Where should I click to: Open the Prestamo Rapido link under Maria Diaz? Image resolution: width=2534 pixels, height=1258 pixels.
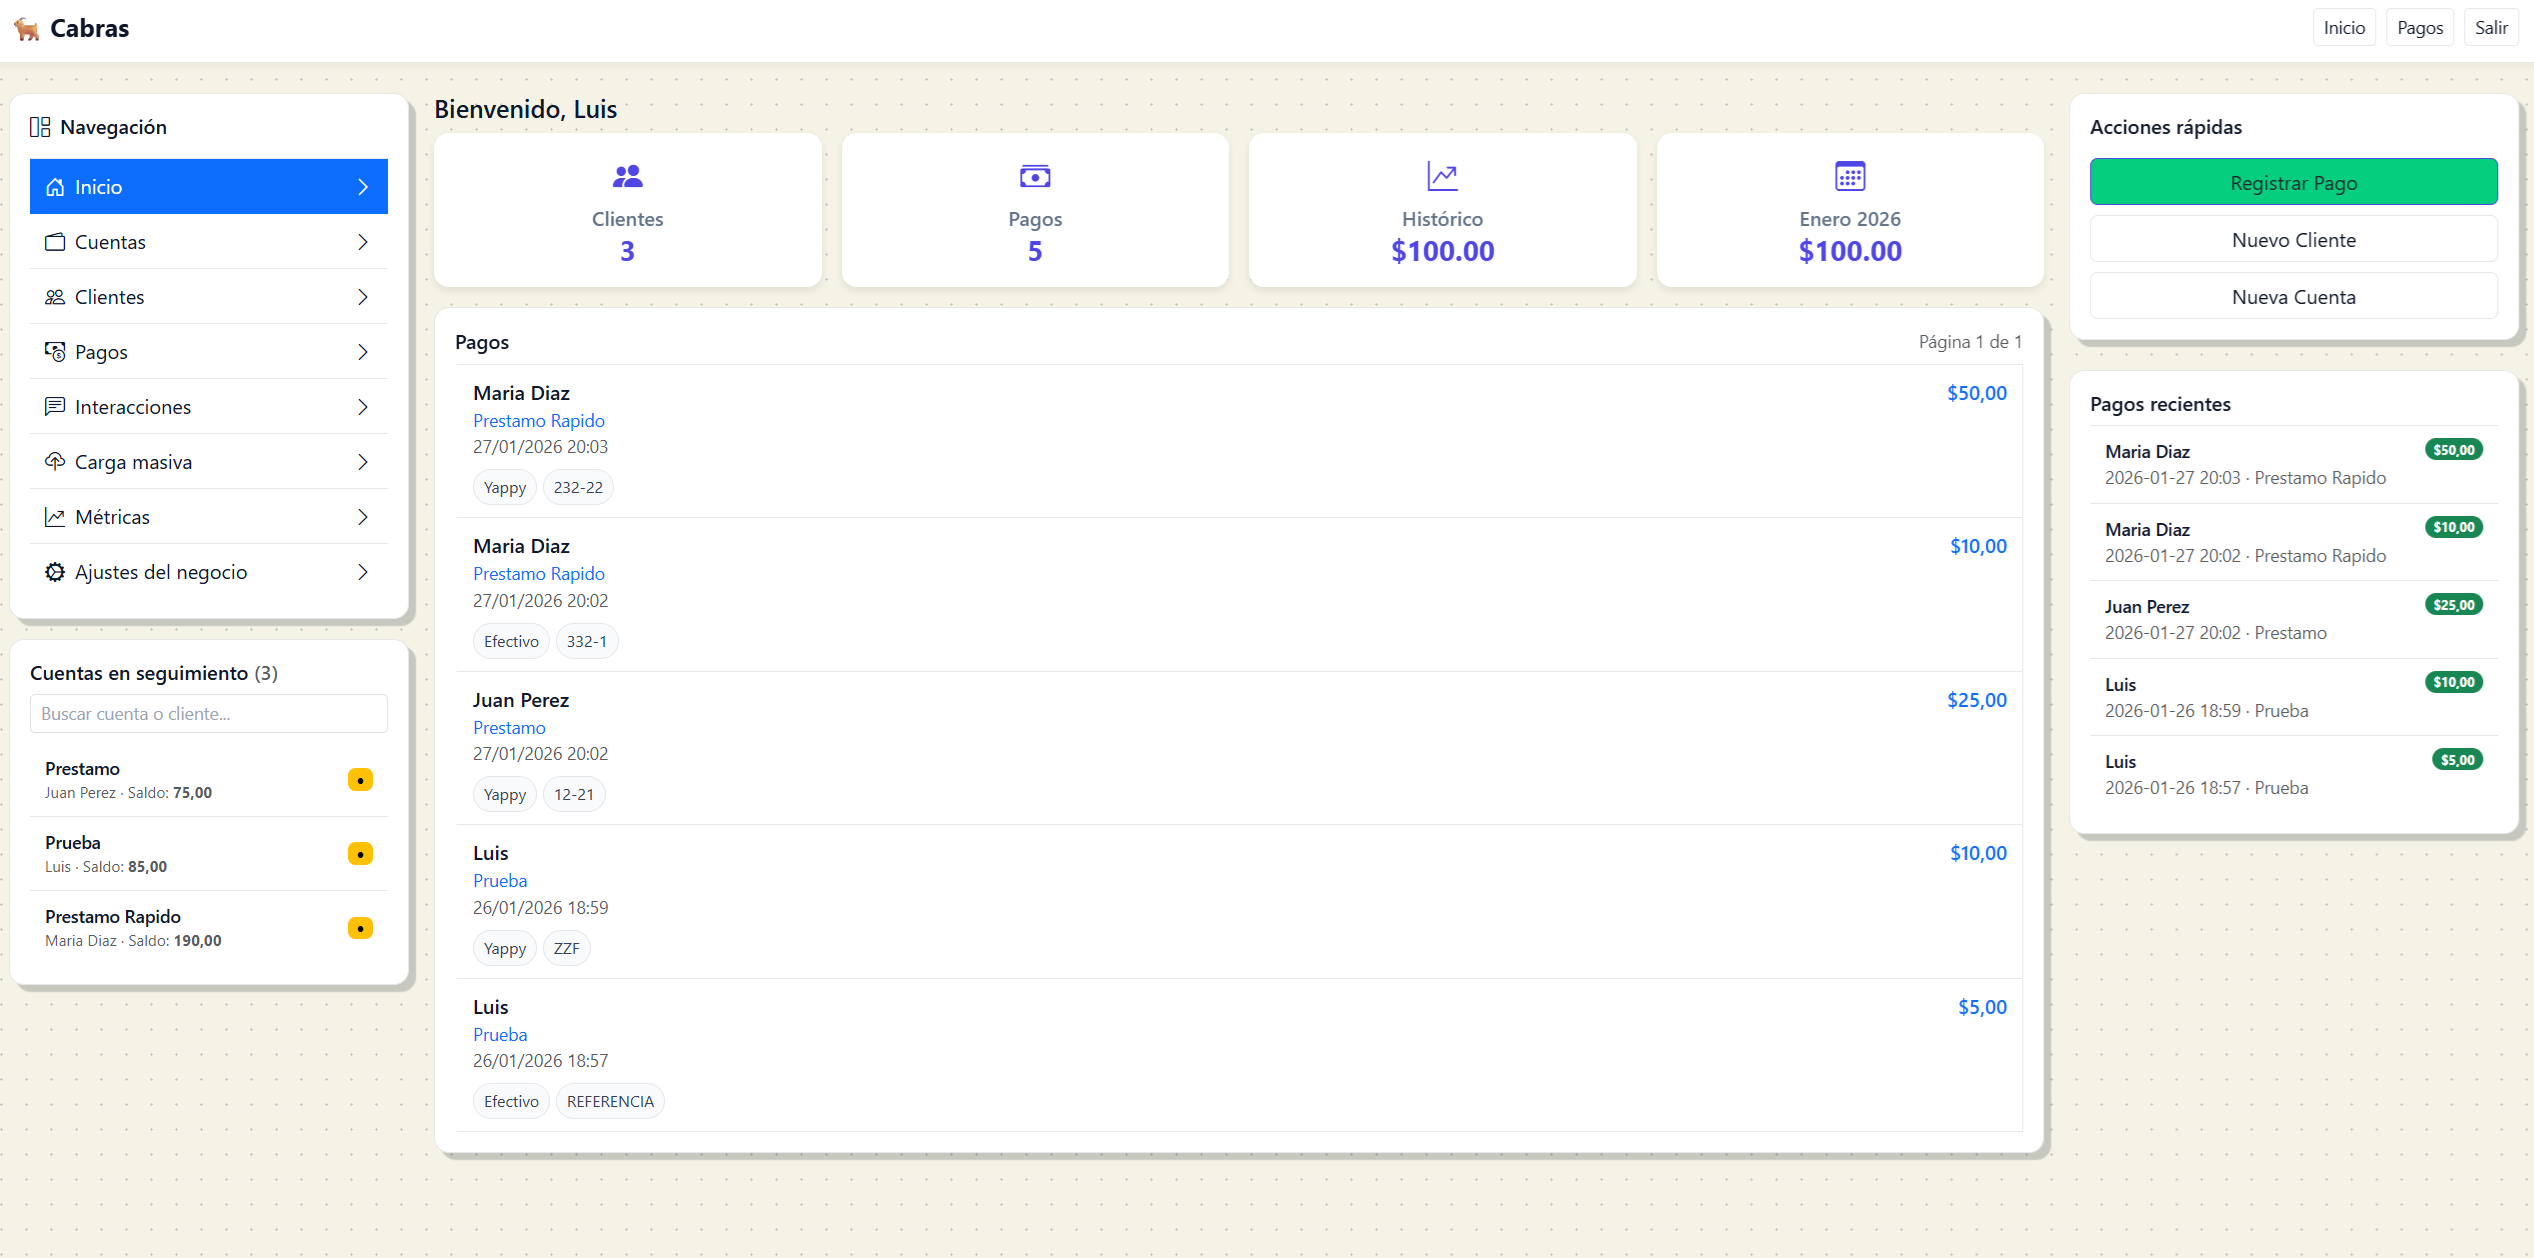(538, 421)
